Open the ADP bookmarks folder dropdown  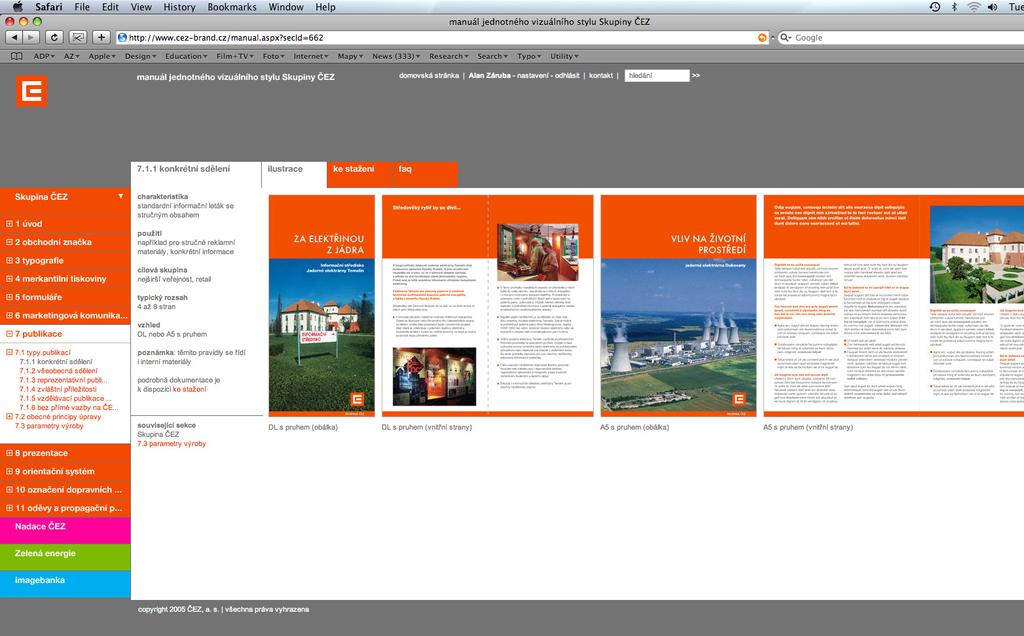[x=43, y=56]
